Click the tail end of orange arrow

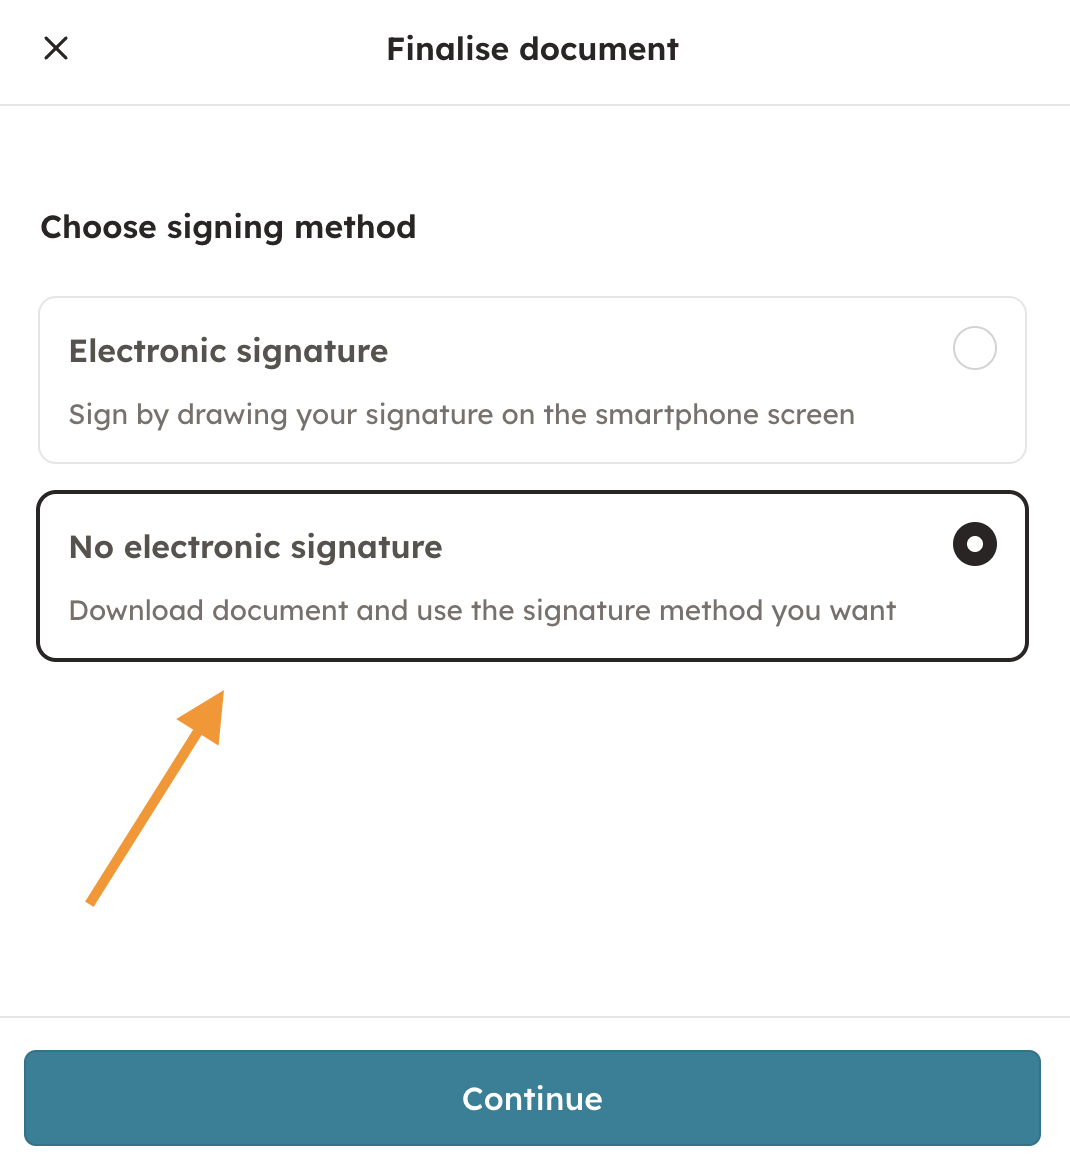coord(92,901)
